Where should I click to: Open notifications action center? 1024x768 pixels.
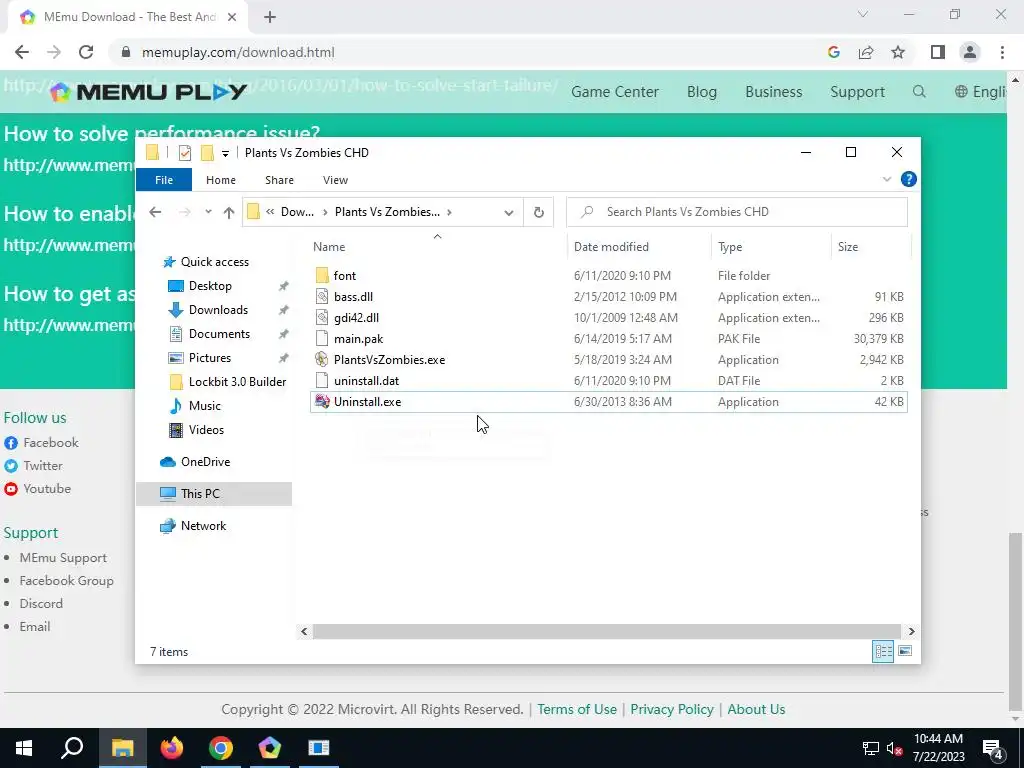pyautogui.click(x=993, y=748)
